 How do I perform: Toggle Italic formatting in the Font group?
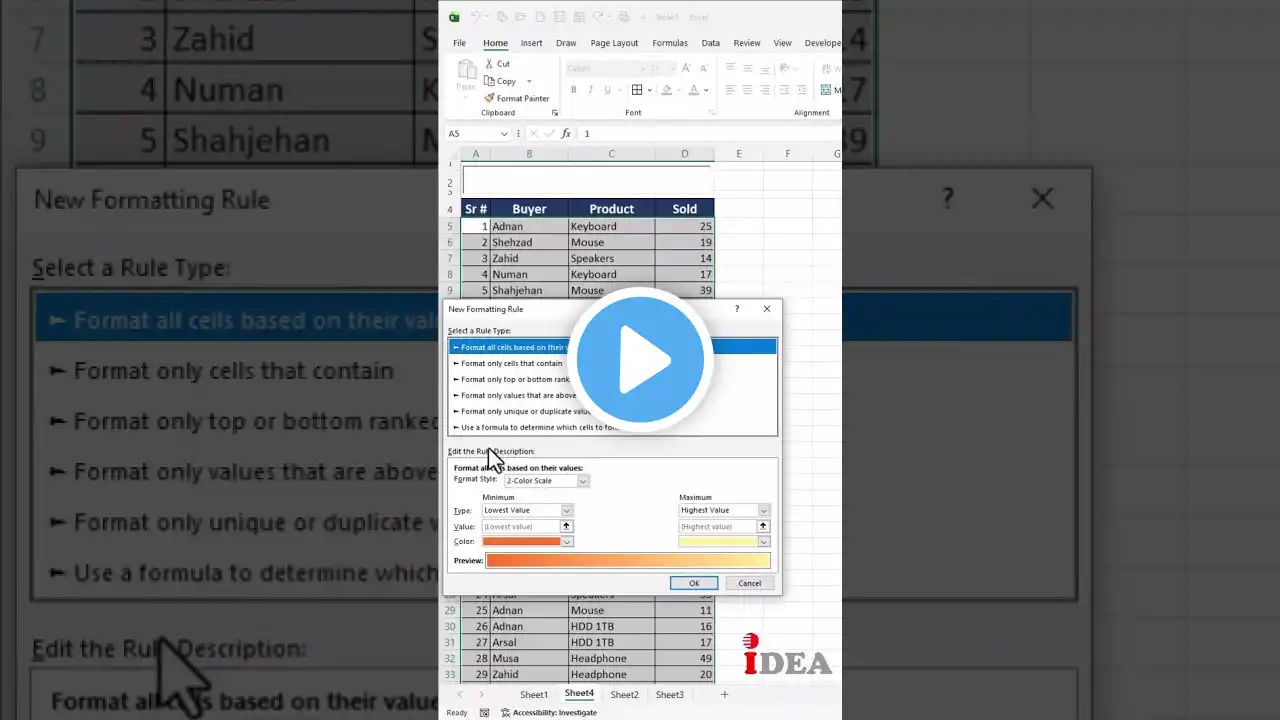590,90
